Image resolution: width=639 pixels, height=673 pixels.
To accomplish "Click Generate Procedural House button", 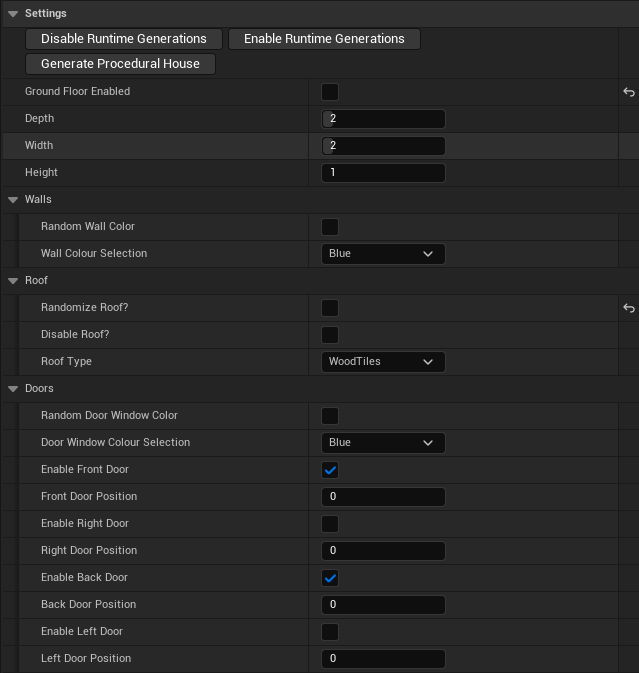I will (x=120, y=64).
